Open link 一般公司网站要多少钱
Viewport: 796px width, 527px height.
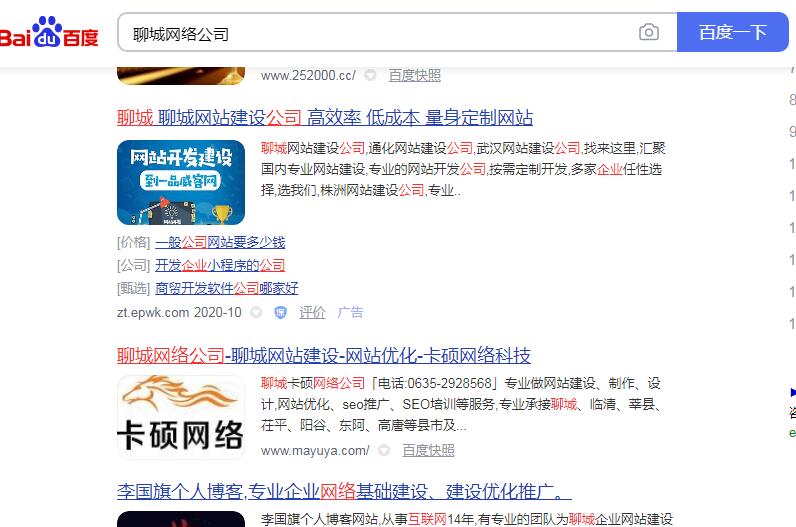click(220, 242)
